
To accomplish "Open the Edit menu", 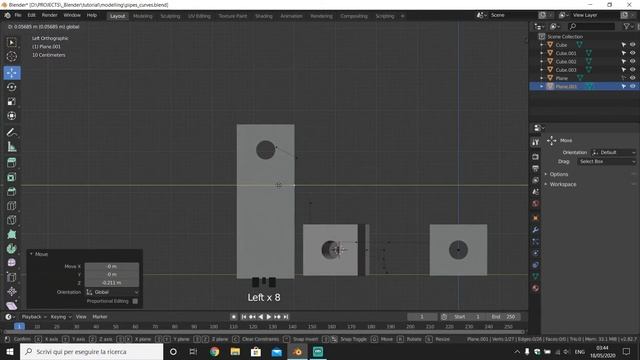I will pos(31,15).
